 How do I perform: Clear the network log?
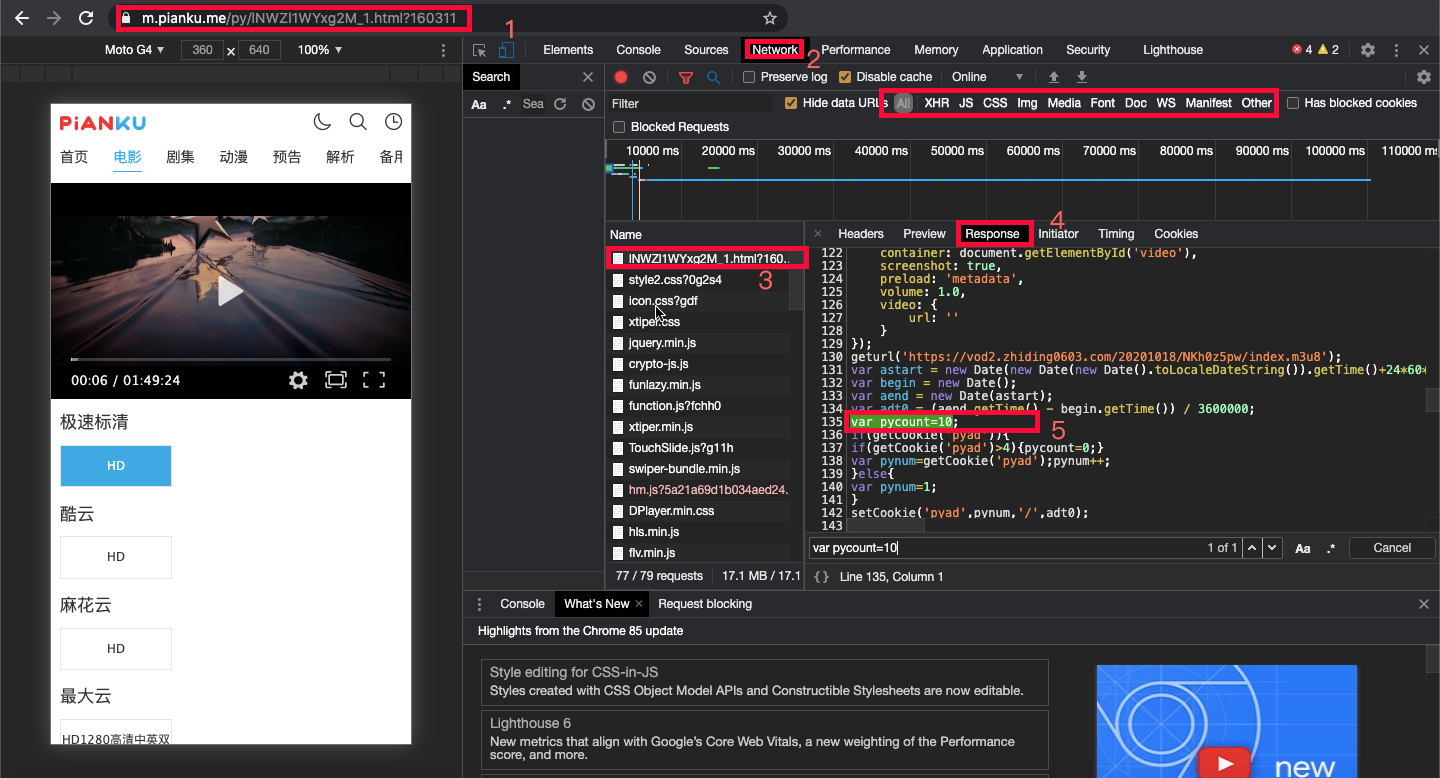[649, 77]
